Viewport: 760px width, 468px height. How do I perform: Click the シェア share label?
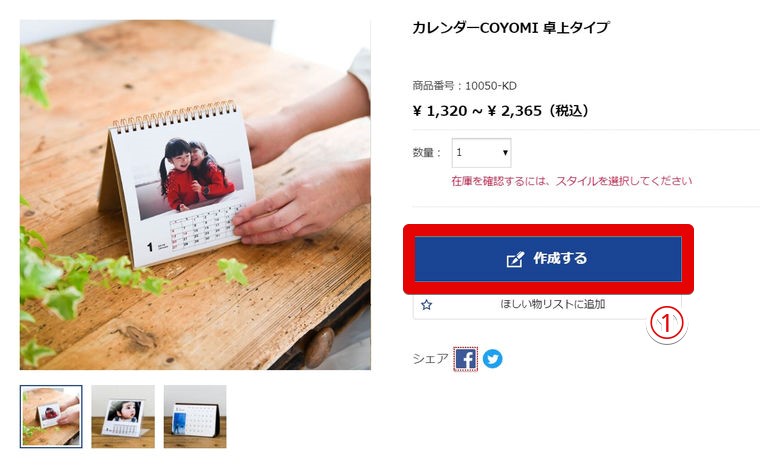(x=430, y=359)
